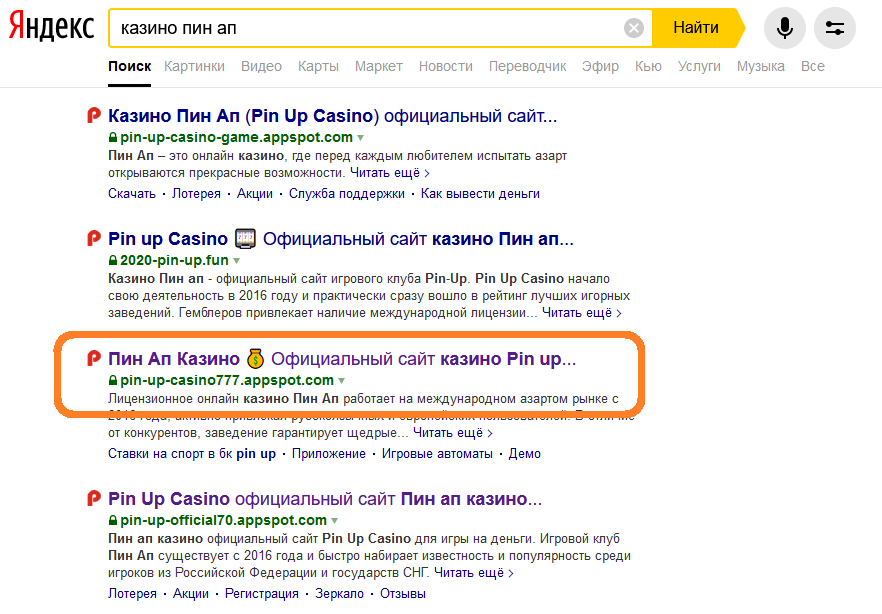Open Акции sitelink under first result
The height and width of the screenshot is (614, 882).
[x=255, y=194]
